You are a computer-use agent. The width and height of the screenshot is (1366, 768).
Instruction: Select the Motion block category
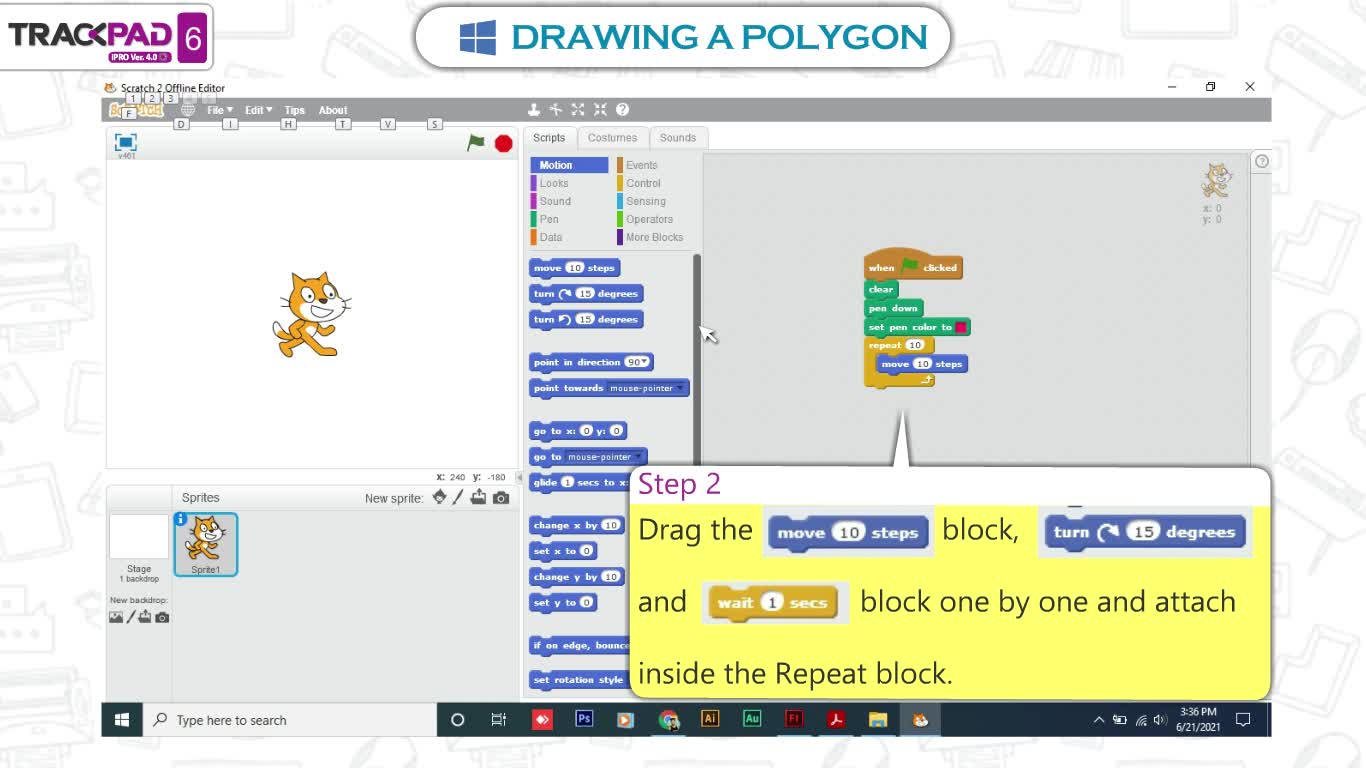568,165
